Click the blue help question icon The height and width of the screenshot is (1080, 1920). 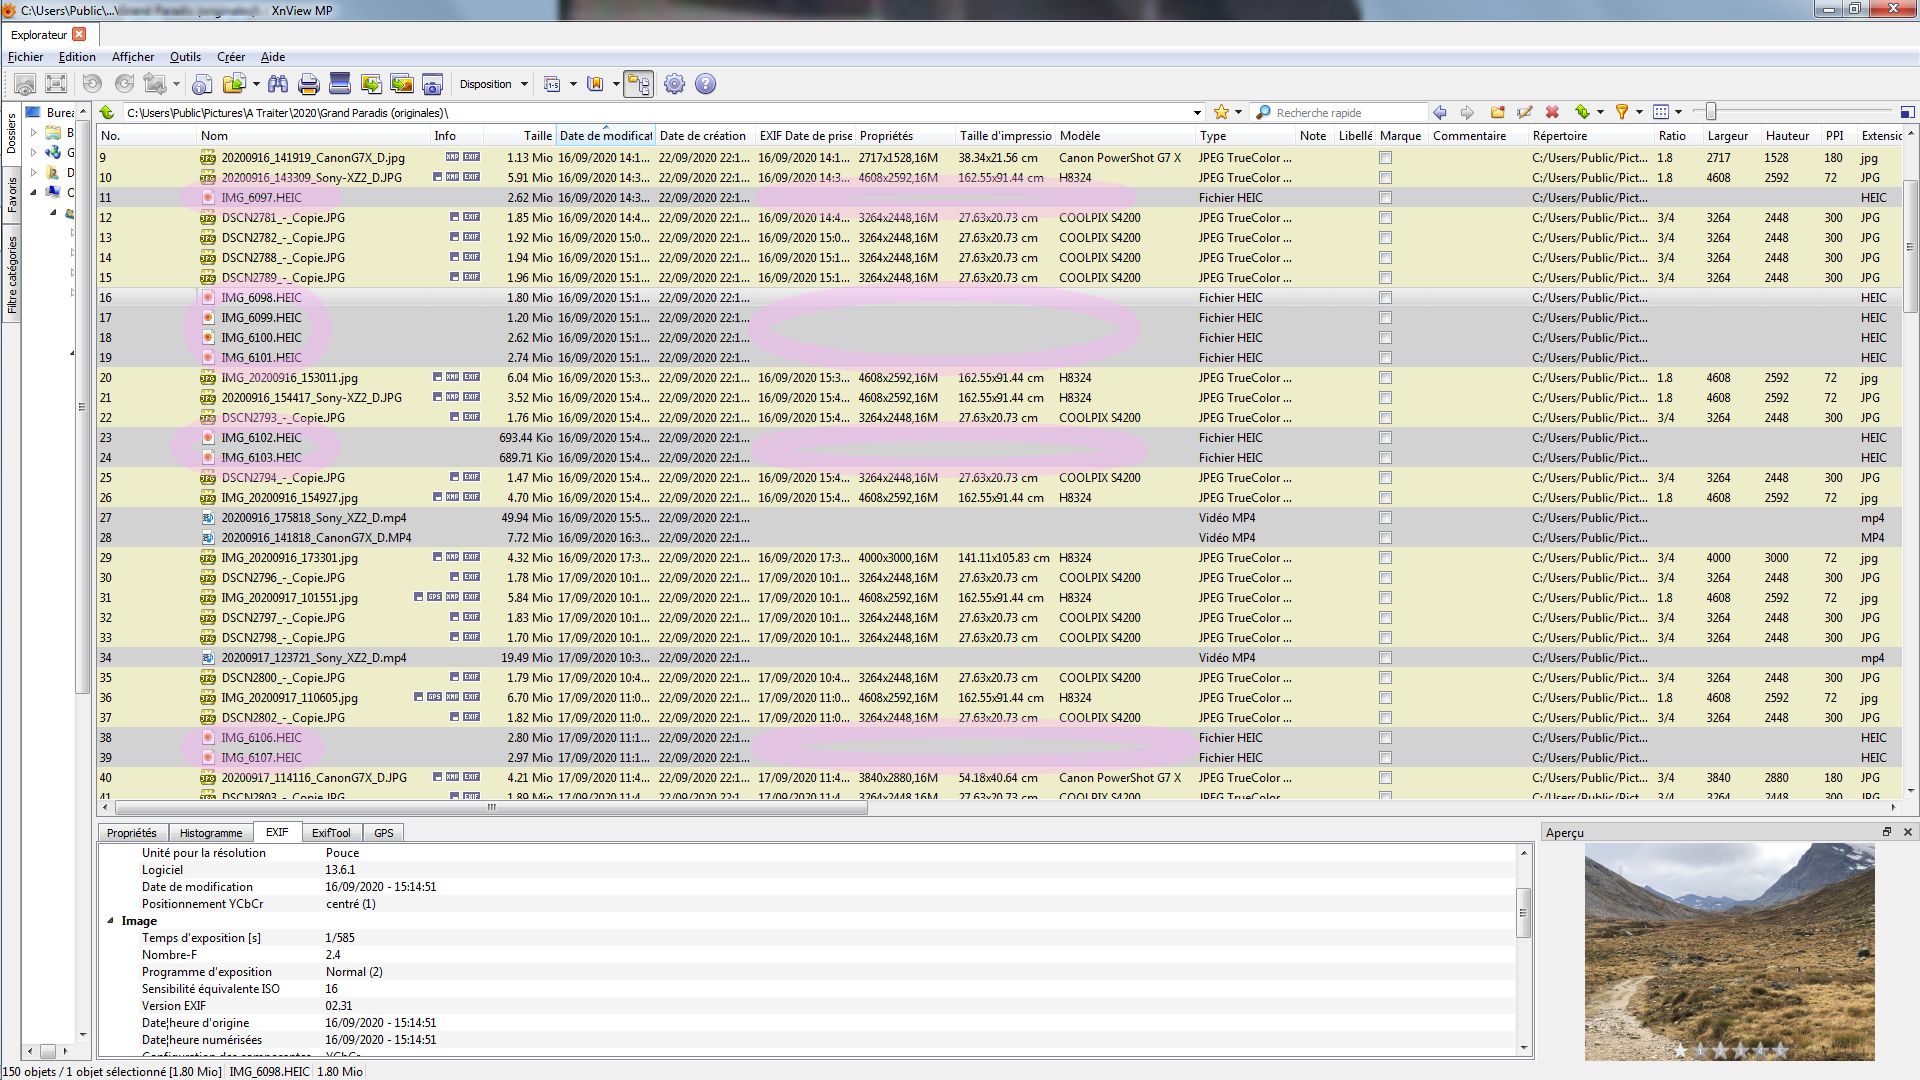click(x=705, y=84)
